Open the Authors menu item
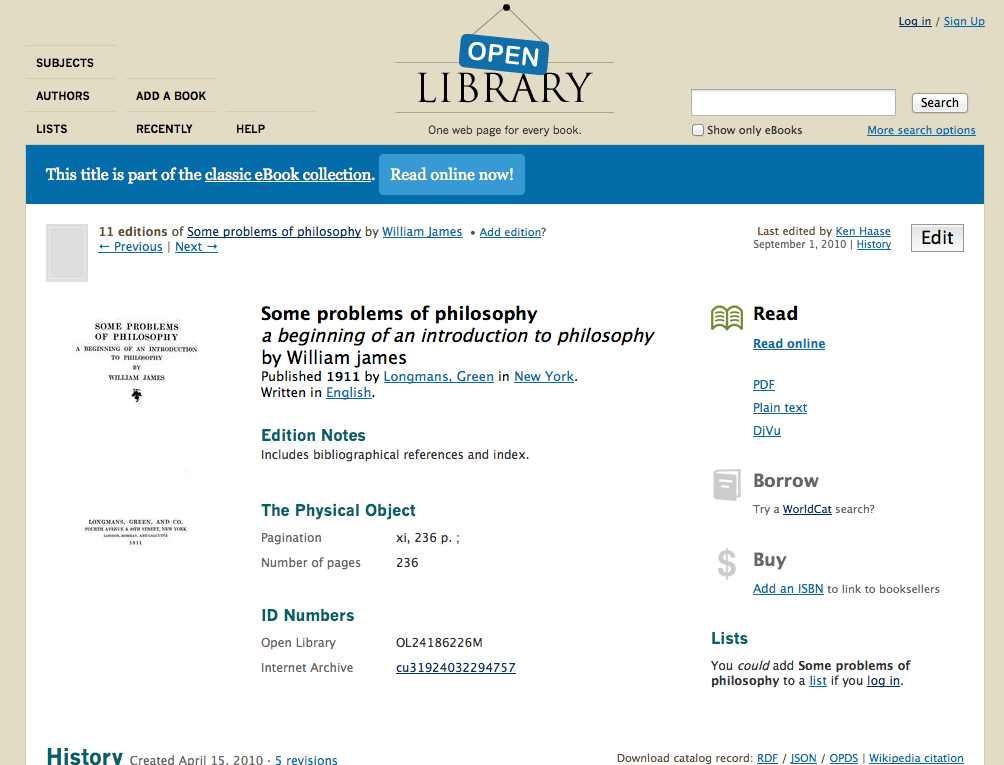 click(63, 96)
